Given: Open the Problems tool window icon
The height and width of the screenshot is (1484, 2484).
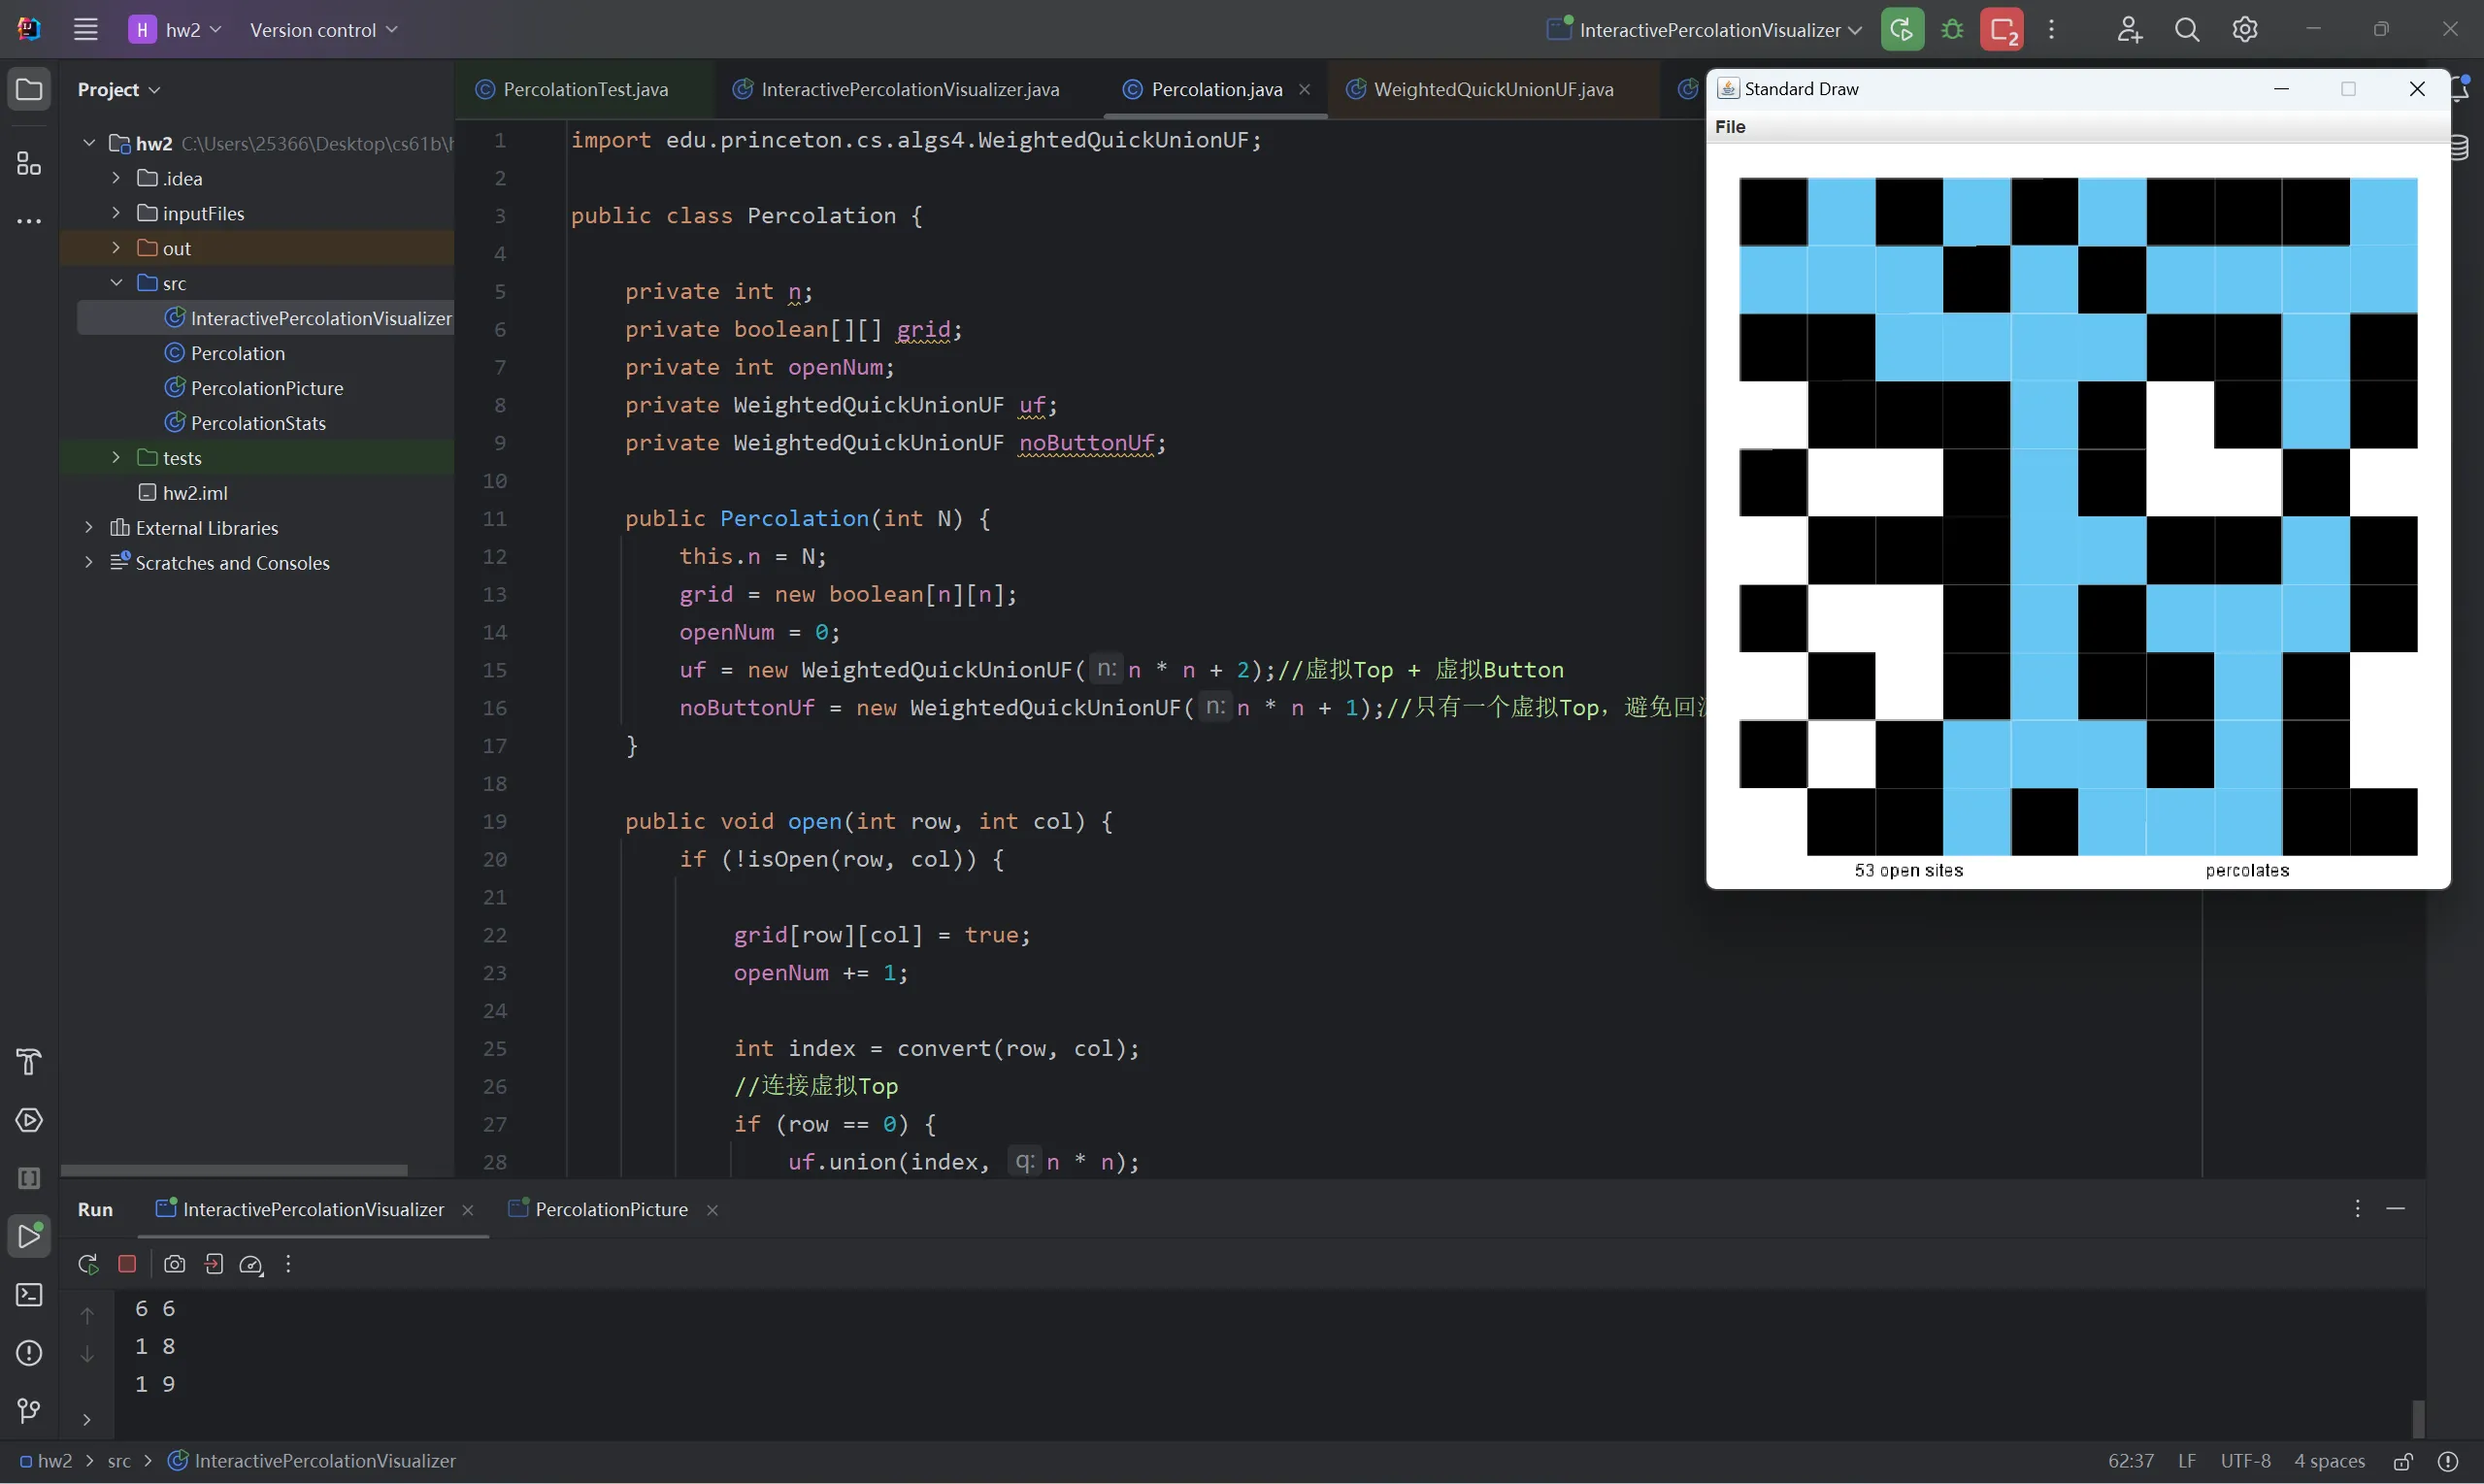Looking at the screenshot, I should (29, 1352).
